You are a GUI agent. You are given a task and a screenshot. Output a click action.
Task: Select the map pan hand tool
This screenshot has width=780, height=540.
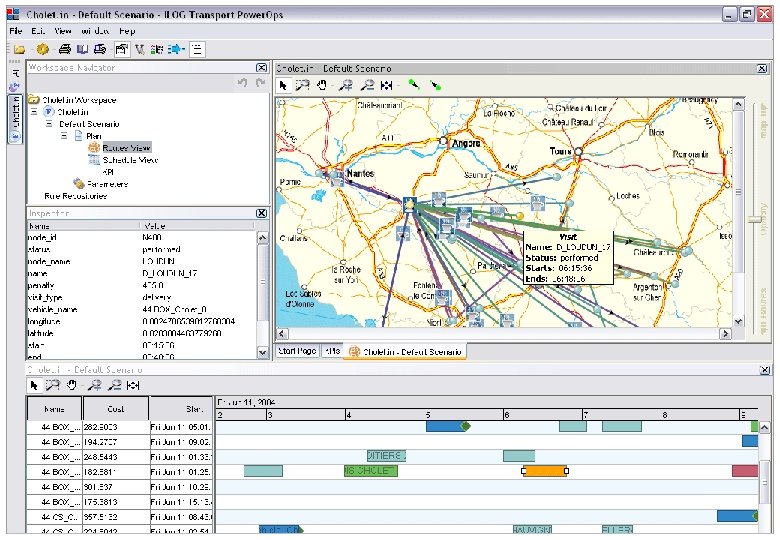pyautogui.click(x=322, y=86)
